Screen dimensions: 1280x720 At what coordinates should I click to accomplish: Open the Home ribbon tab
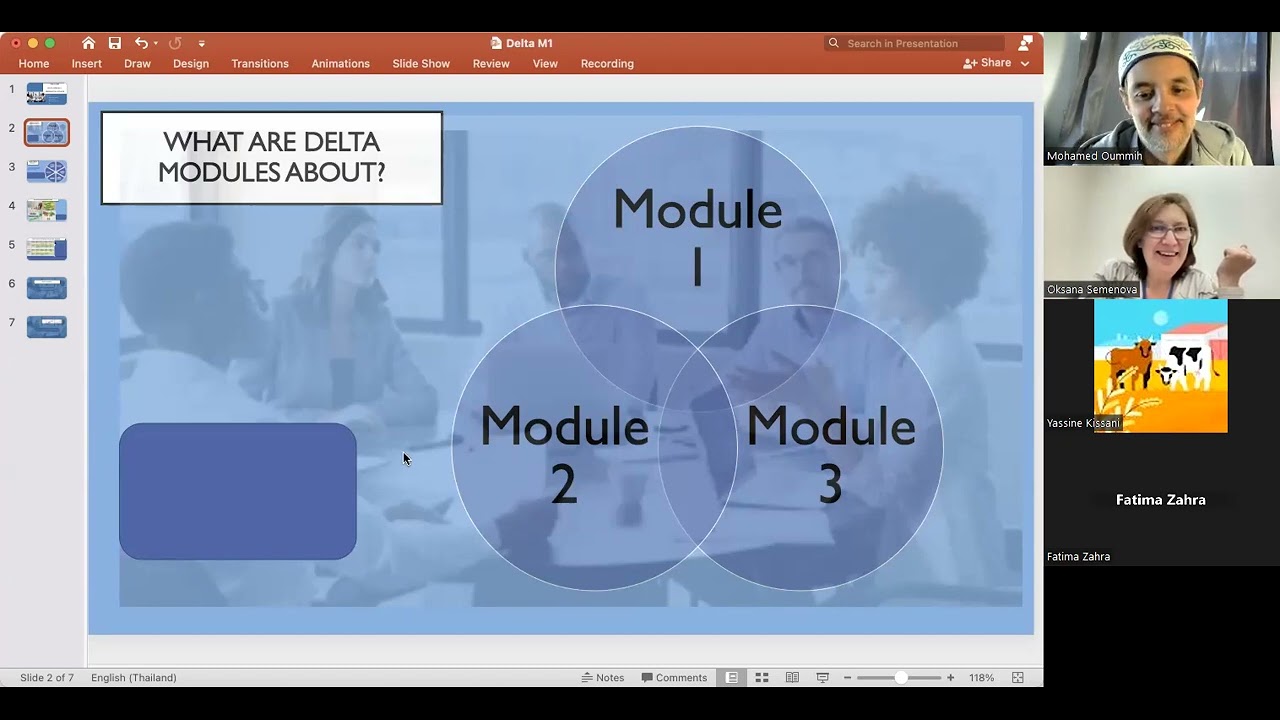pyautogui.click(x=34, y=63)
